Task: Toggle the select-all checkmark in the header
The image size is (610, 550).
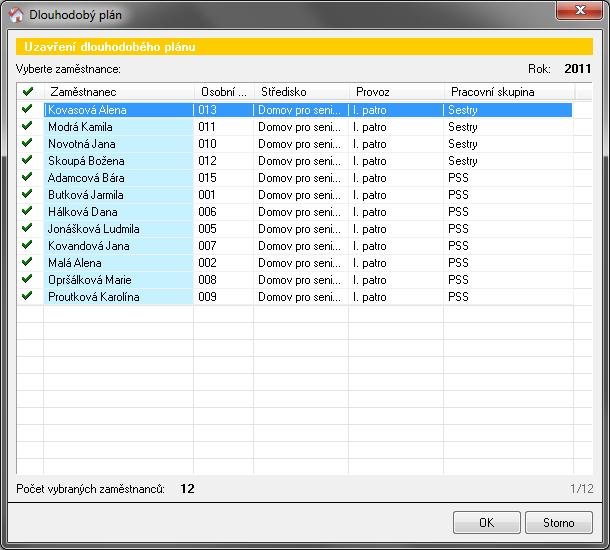Action: point(28,92)
